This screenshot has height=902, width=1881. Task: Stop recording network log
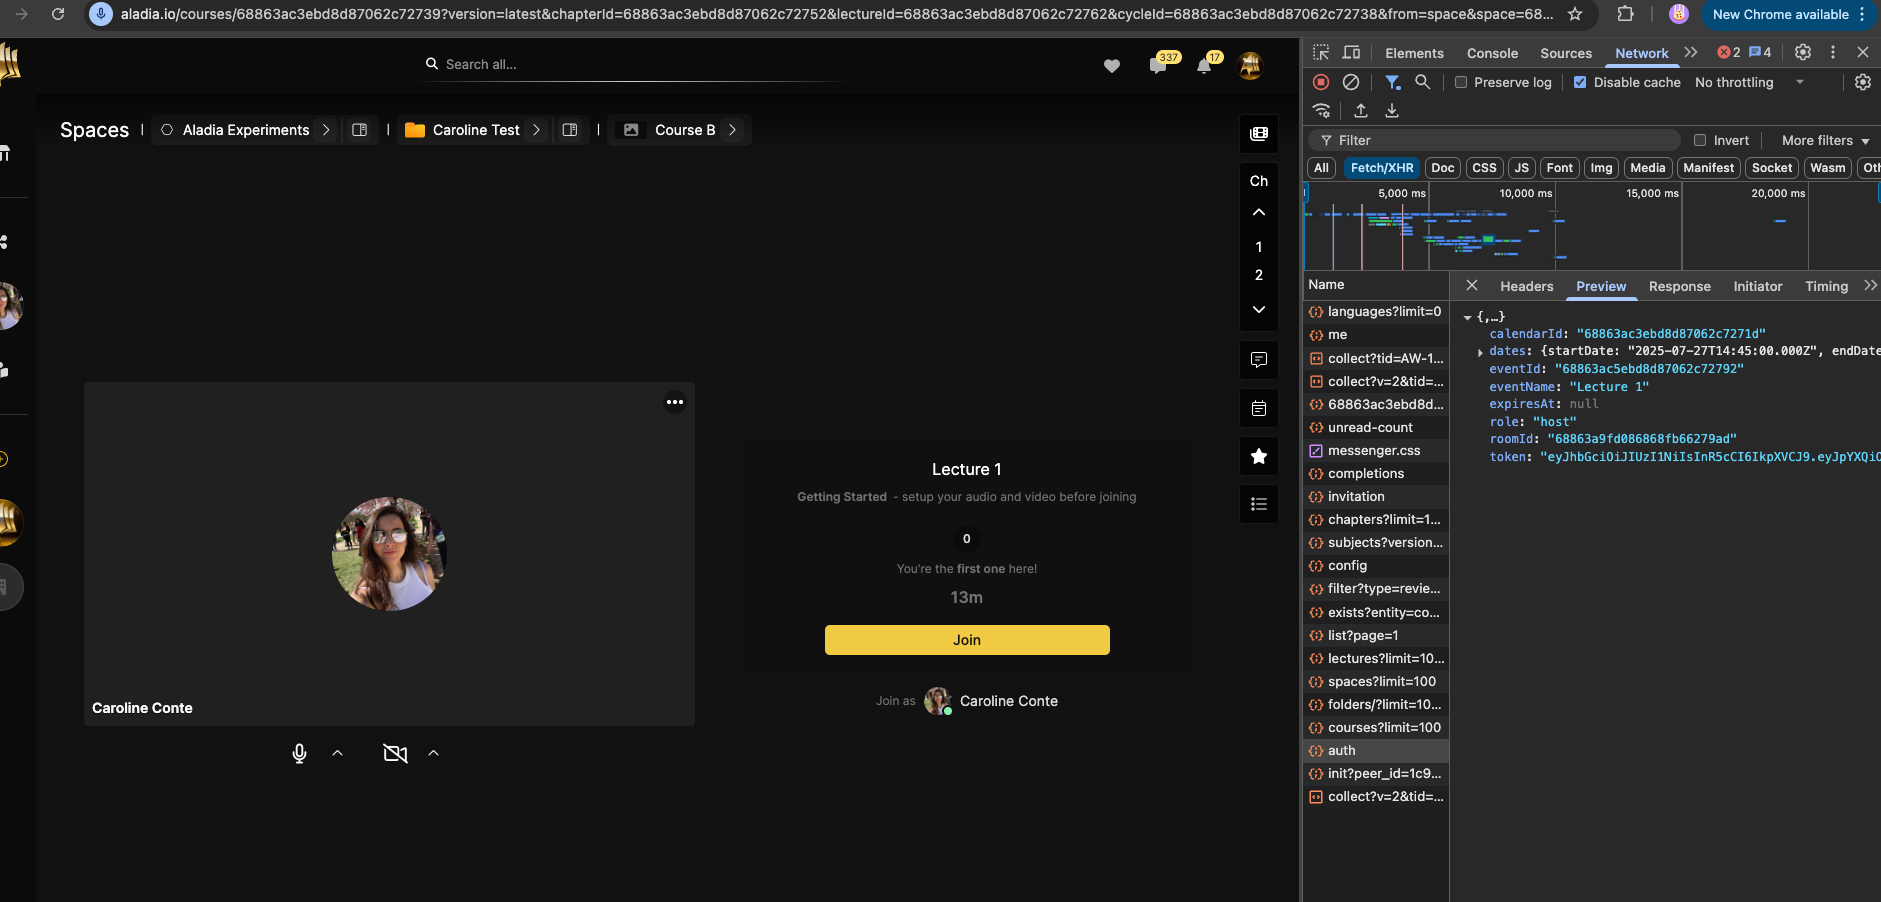pyautogui.click(x=1321, y=82)
